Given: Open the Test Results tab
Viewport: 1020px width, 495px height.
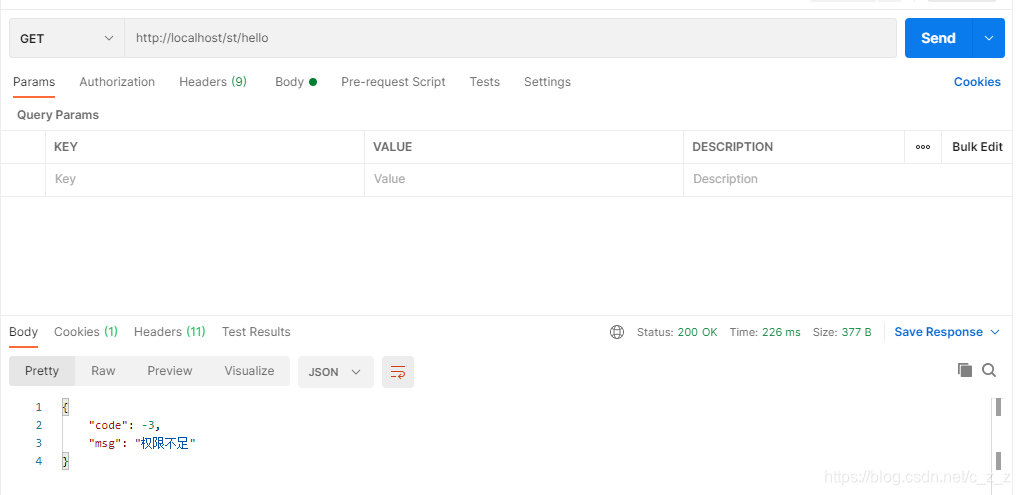Looking at the screenshot, I should 256,332.
